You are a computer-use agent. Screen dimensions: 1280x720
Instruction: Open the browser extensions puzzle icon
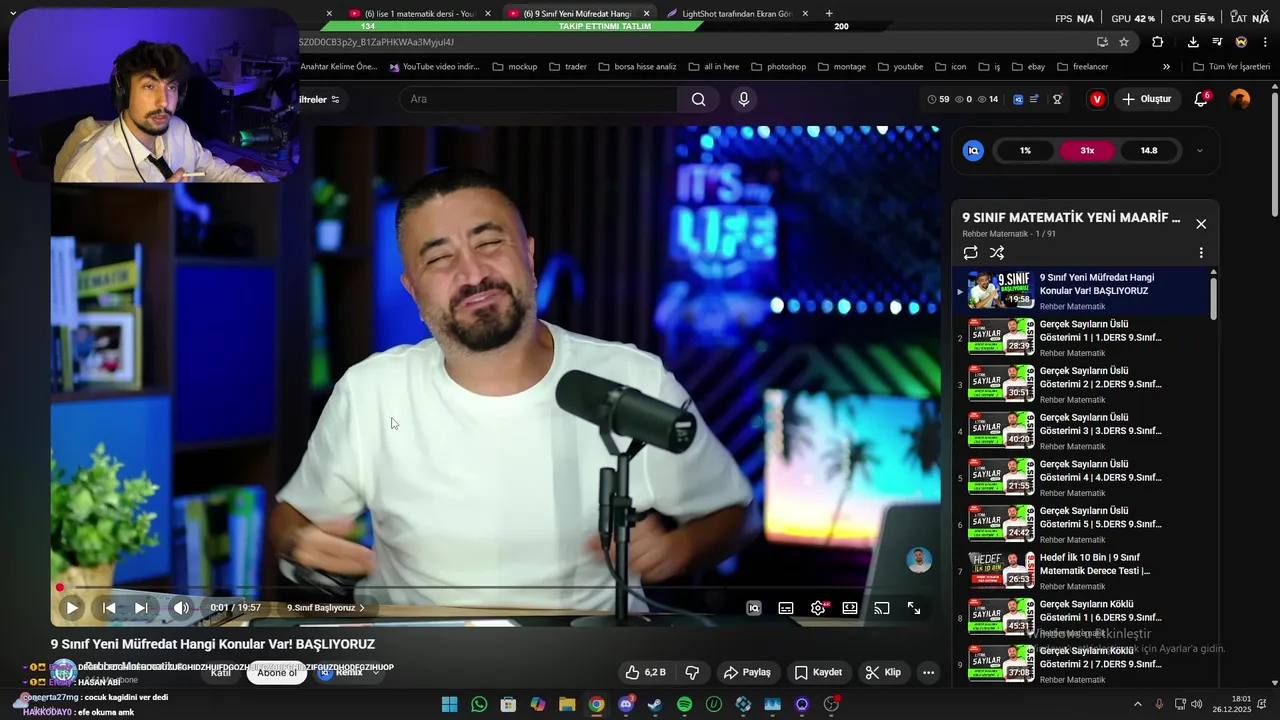[x=1157, y=42]
